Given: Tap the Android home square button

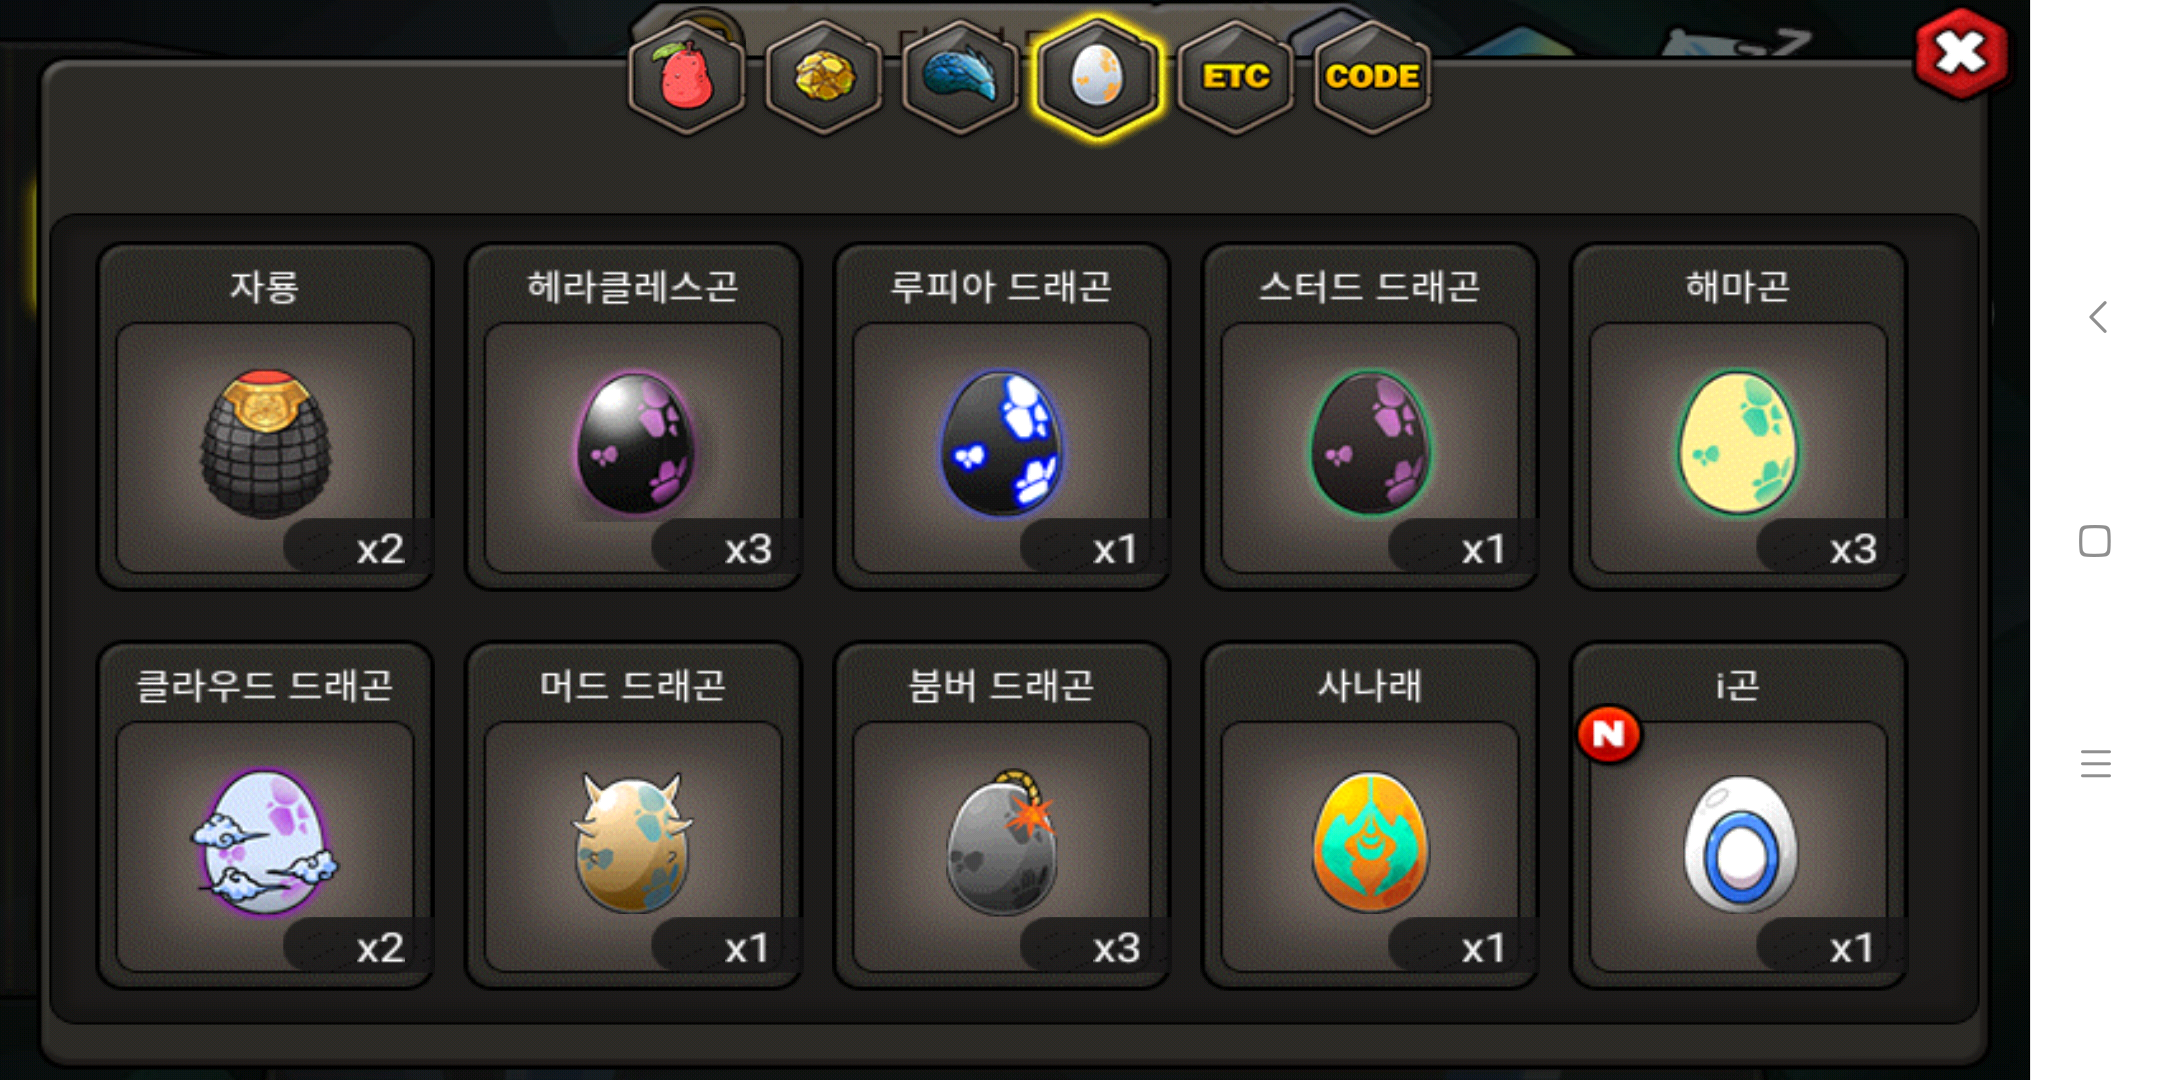Looking at the screenshot, I should click(2095, 541).
